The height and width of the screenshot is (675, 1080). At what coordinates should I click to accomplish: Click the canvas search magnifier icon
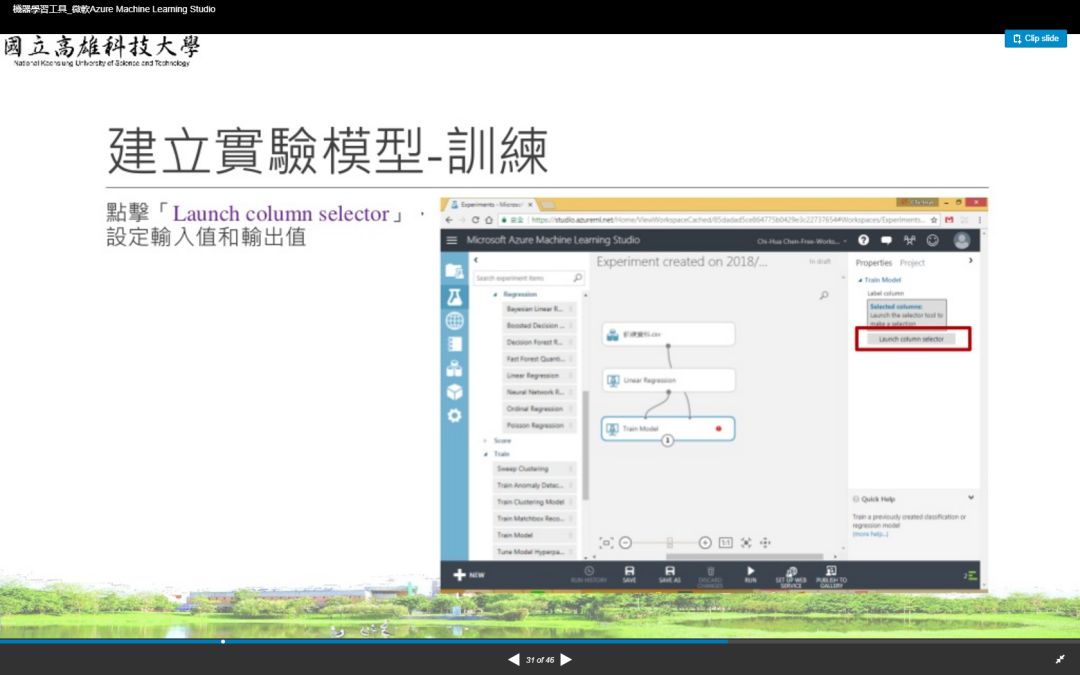(824, 295)
